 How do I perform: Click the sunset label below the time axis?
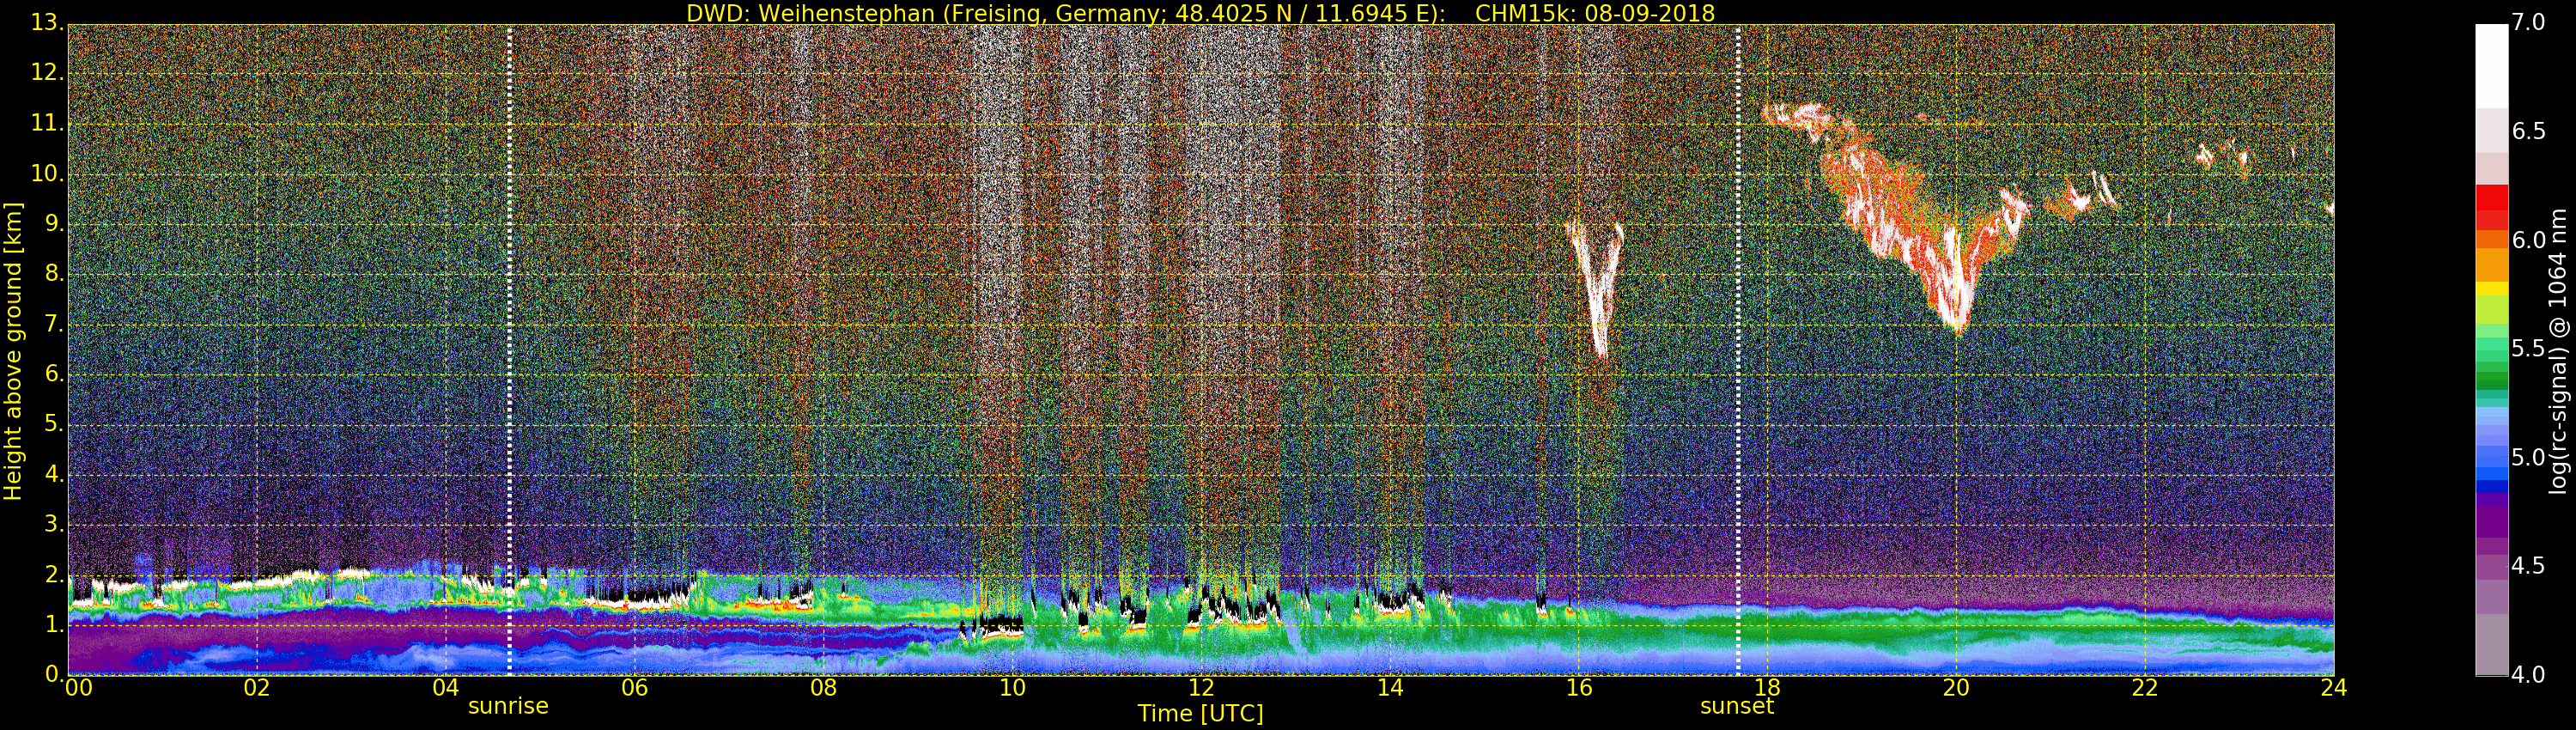1736,706
